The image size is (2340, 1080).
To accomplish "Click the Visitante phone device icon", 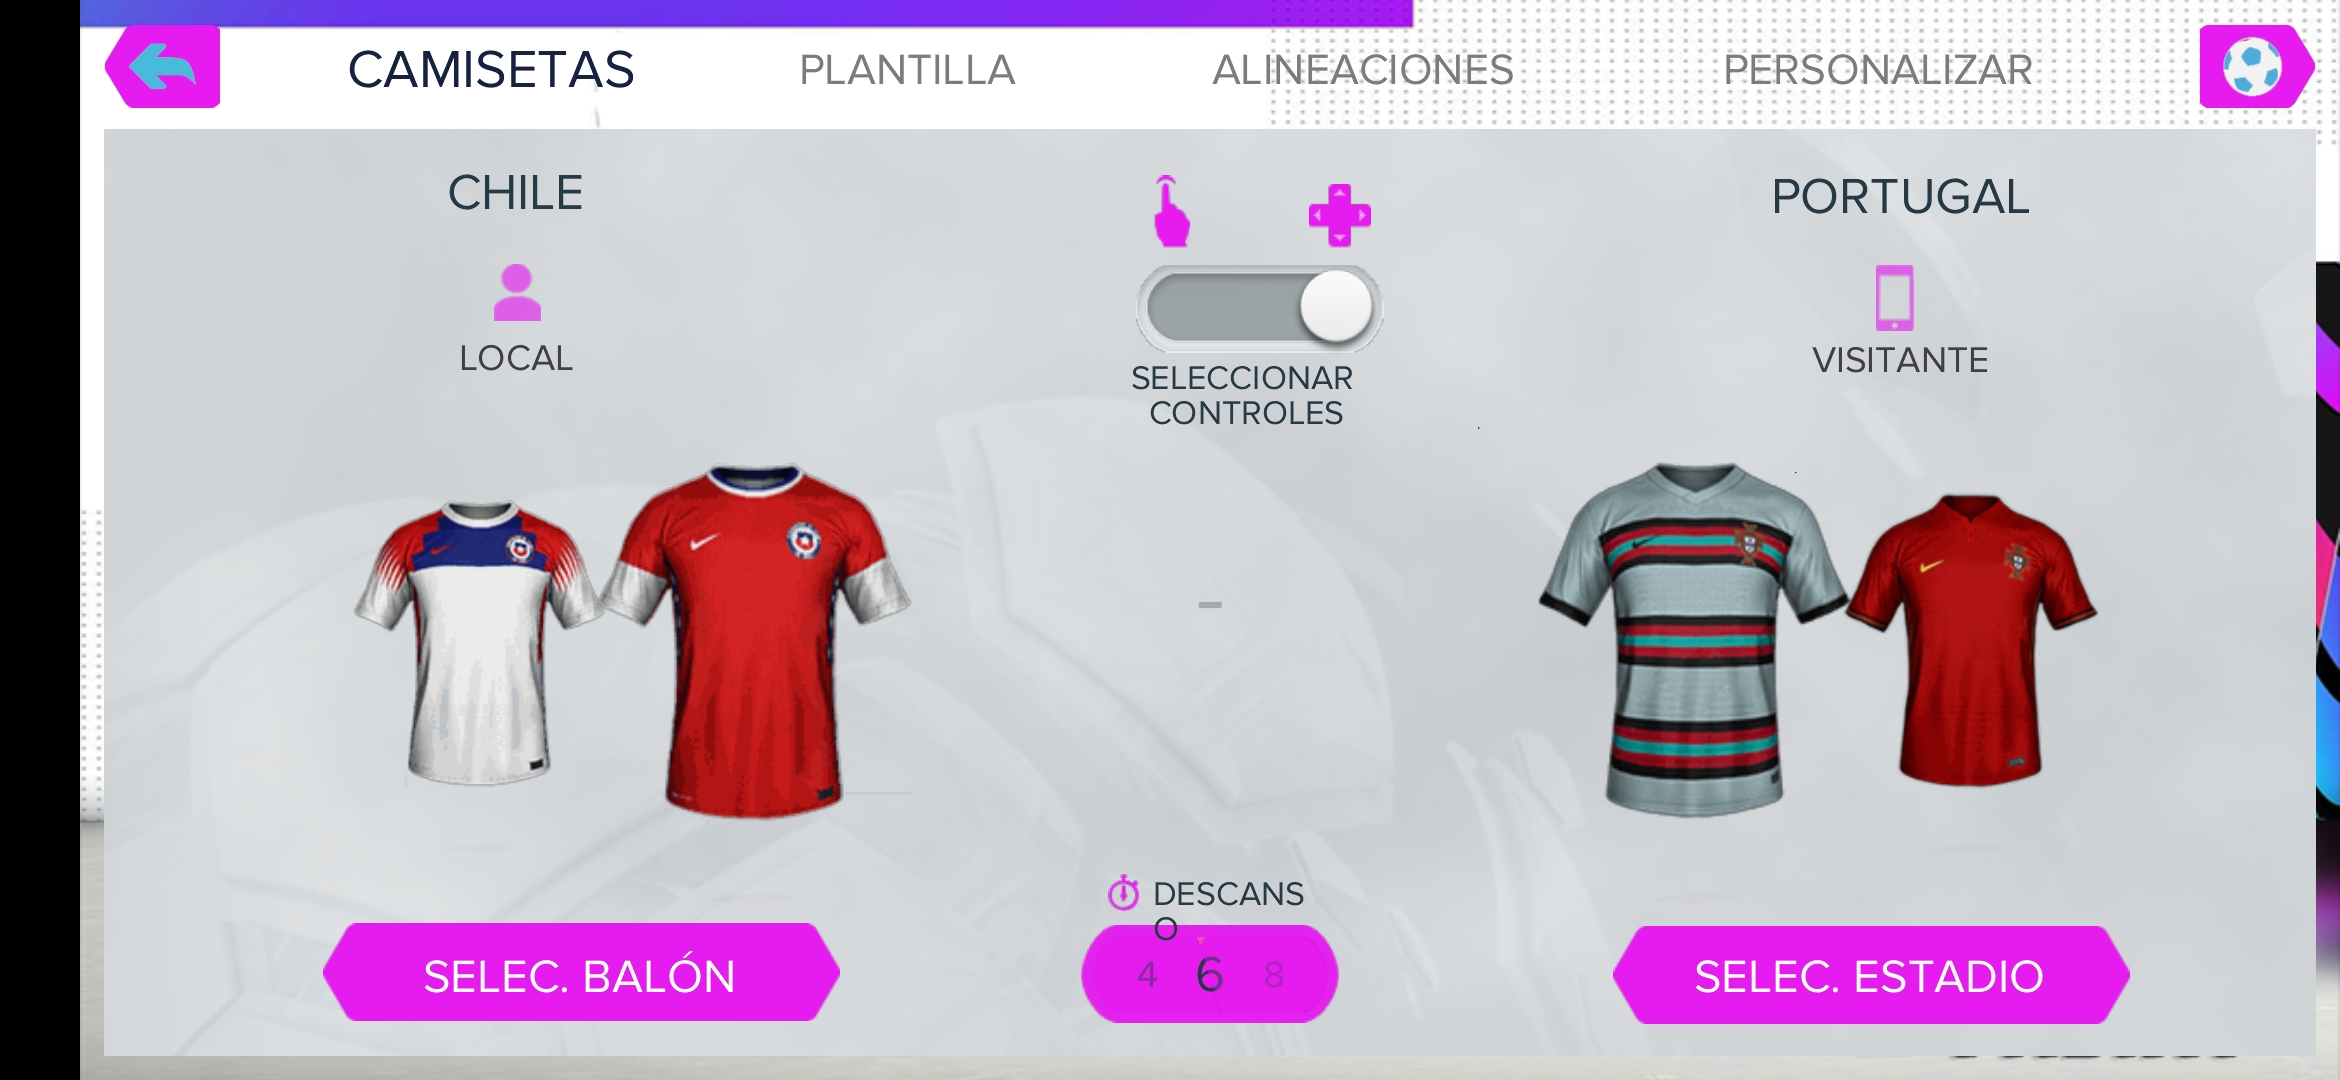I will 1894,297.
